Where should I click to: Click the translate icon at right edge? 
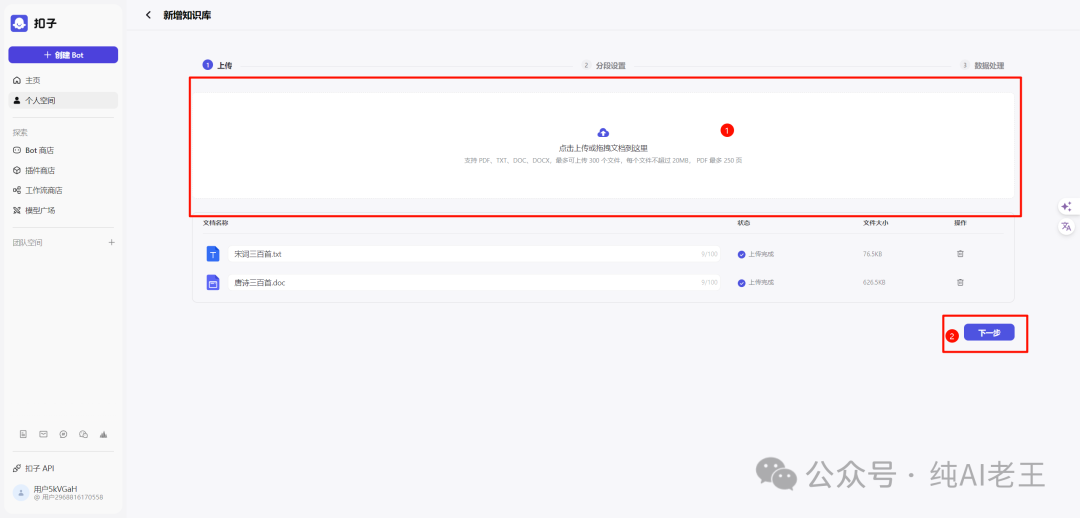tap(1066, 226)
